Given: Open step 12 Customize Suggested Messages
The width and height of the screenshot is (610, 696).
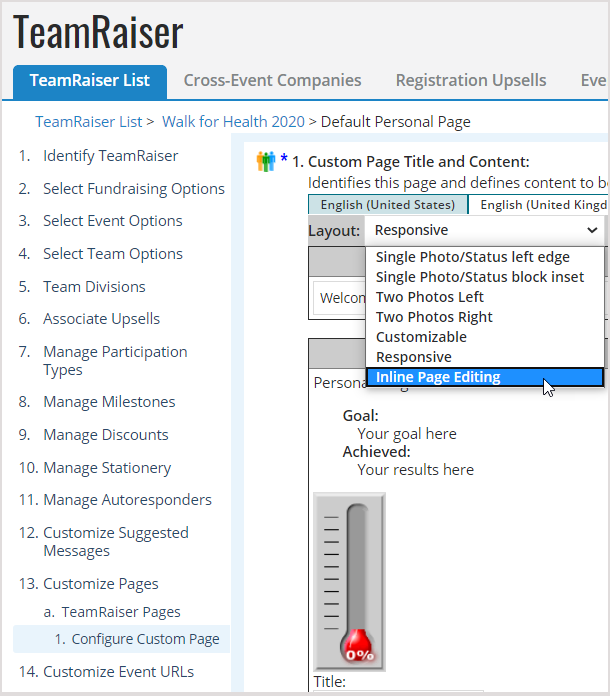Looking at the screenshot, I should (x=115, y=542).
